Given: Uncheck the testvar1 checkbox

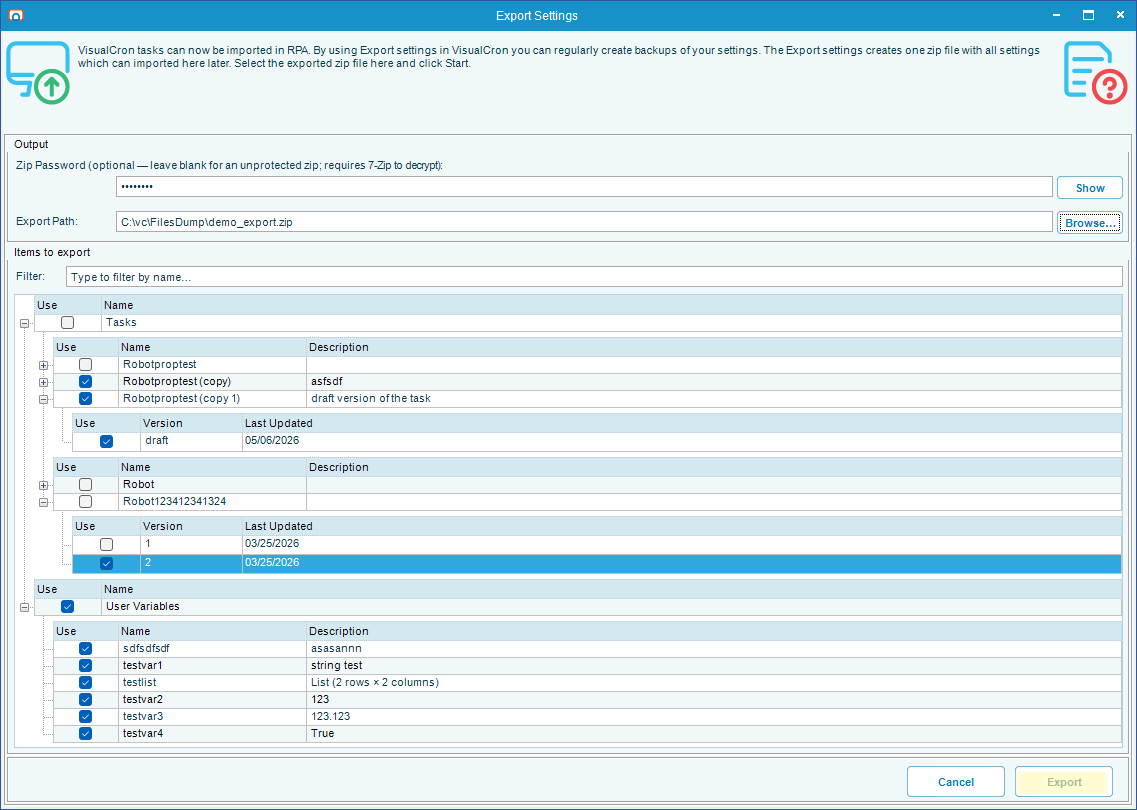Looking at the screenshot, I should [x=86, y=666].
